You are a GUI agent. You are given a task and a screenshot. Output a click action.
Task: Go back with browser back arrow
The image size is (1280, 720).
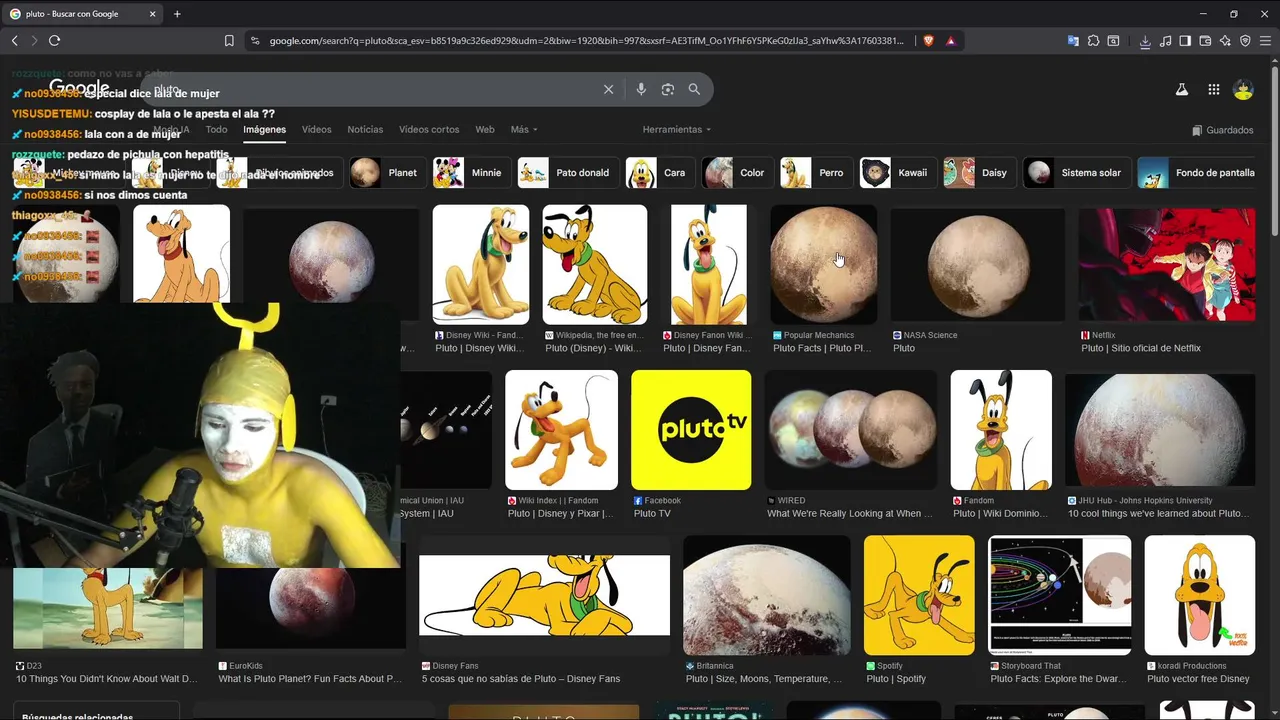point(14,40)
